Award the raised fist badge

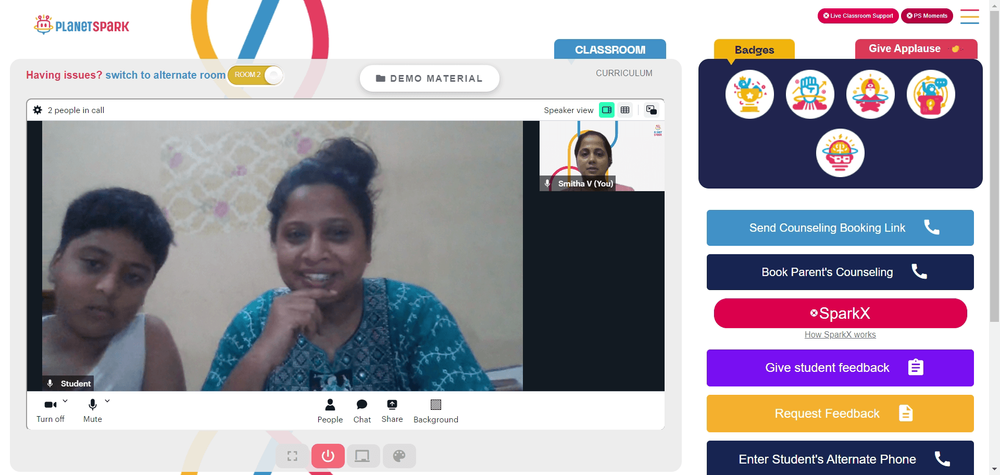pos(810,94)
